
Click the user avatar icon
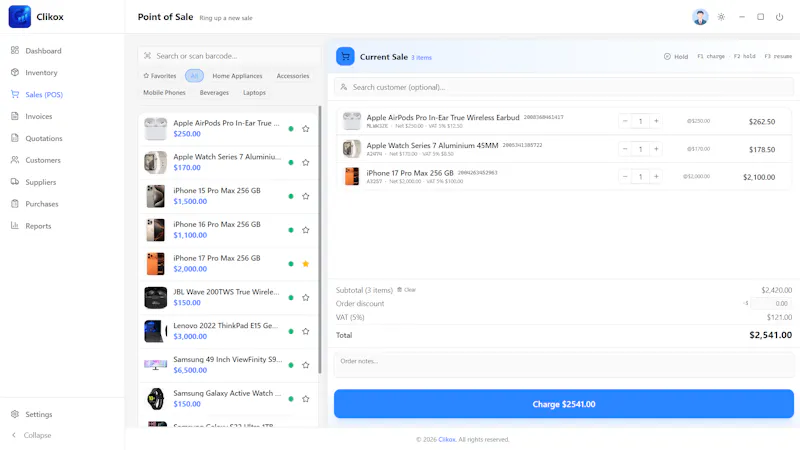coord(700,17)
